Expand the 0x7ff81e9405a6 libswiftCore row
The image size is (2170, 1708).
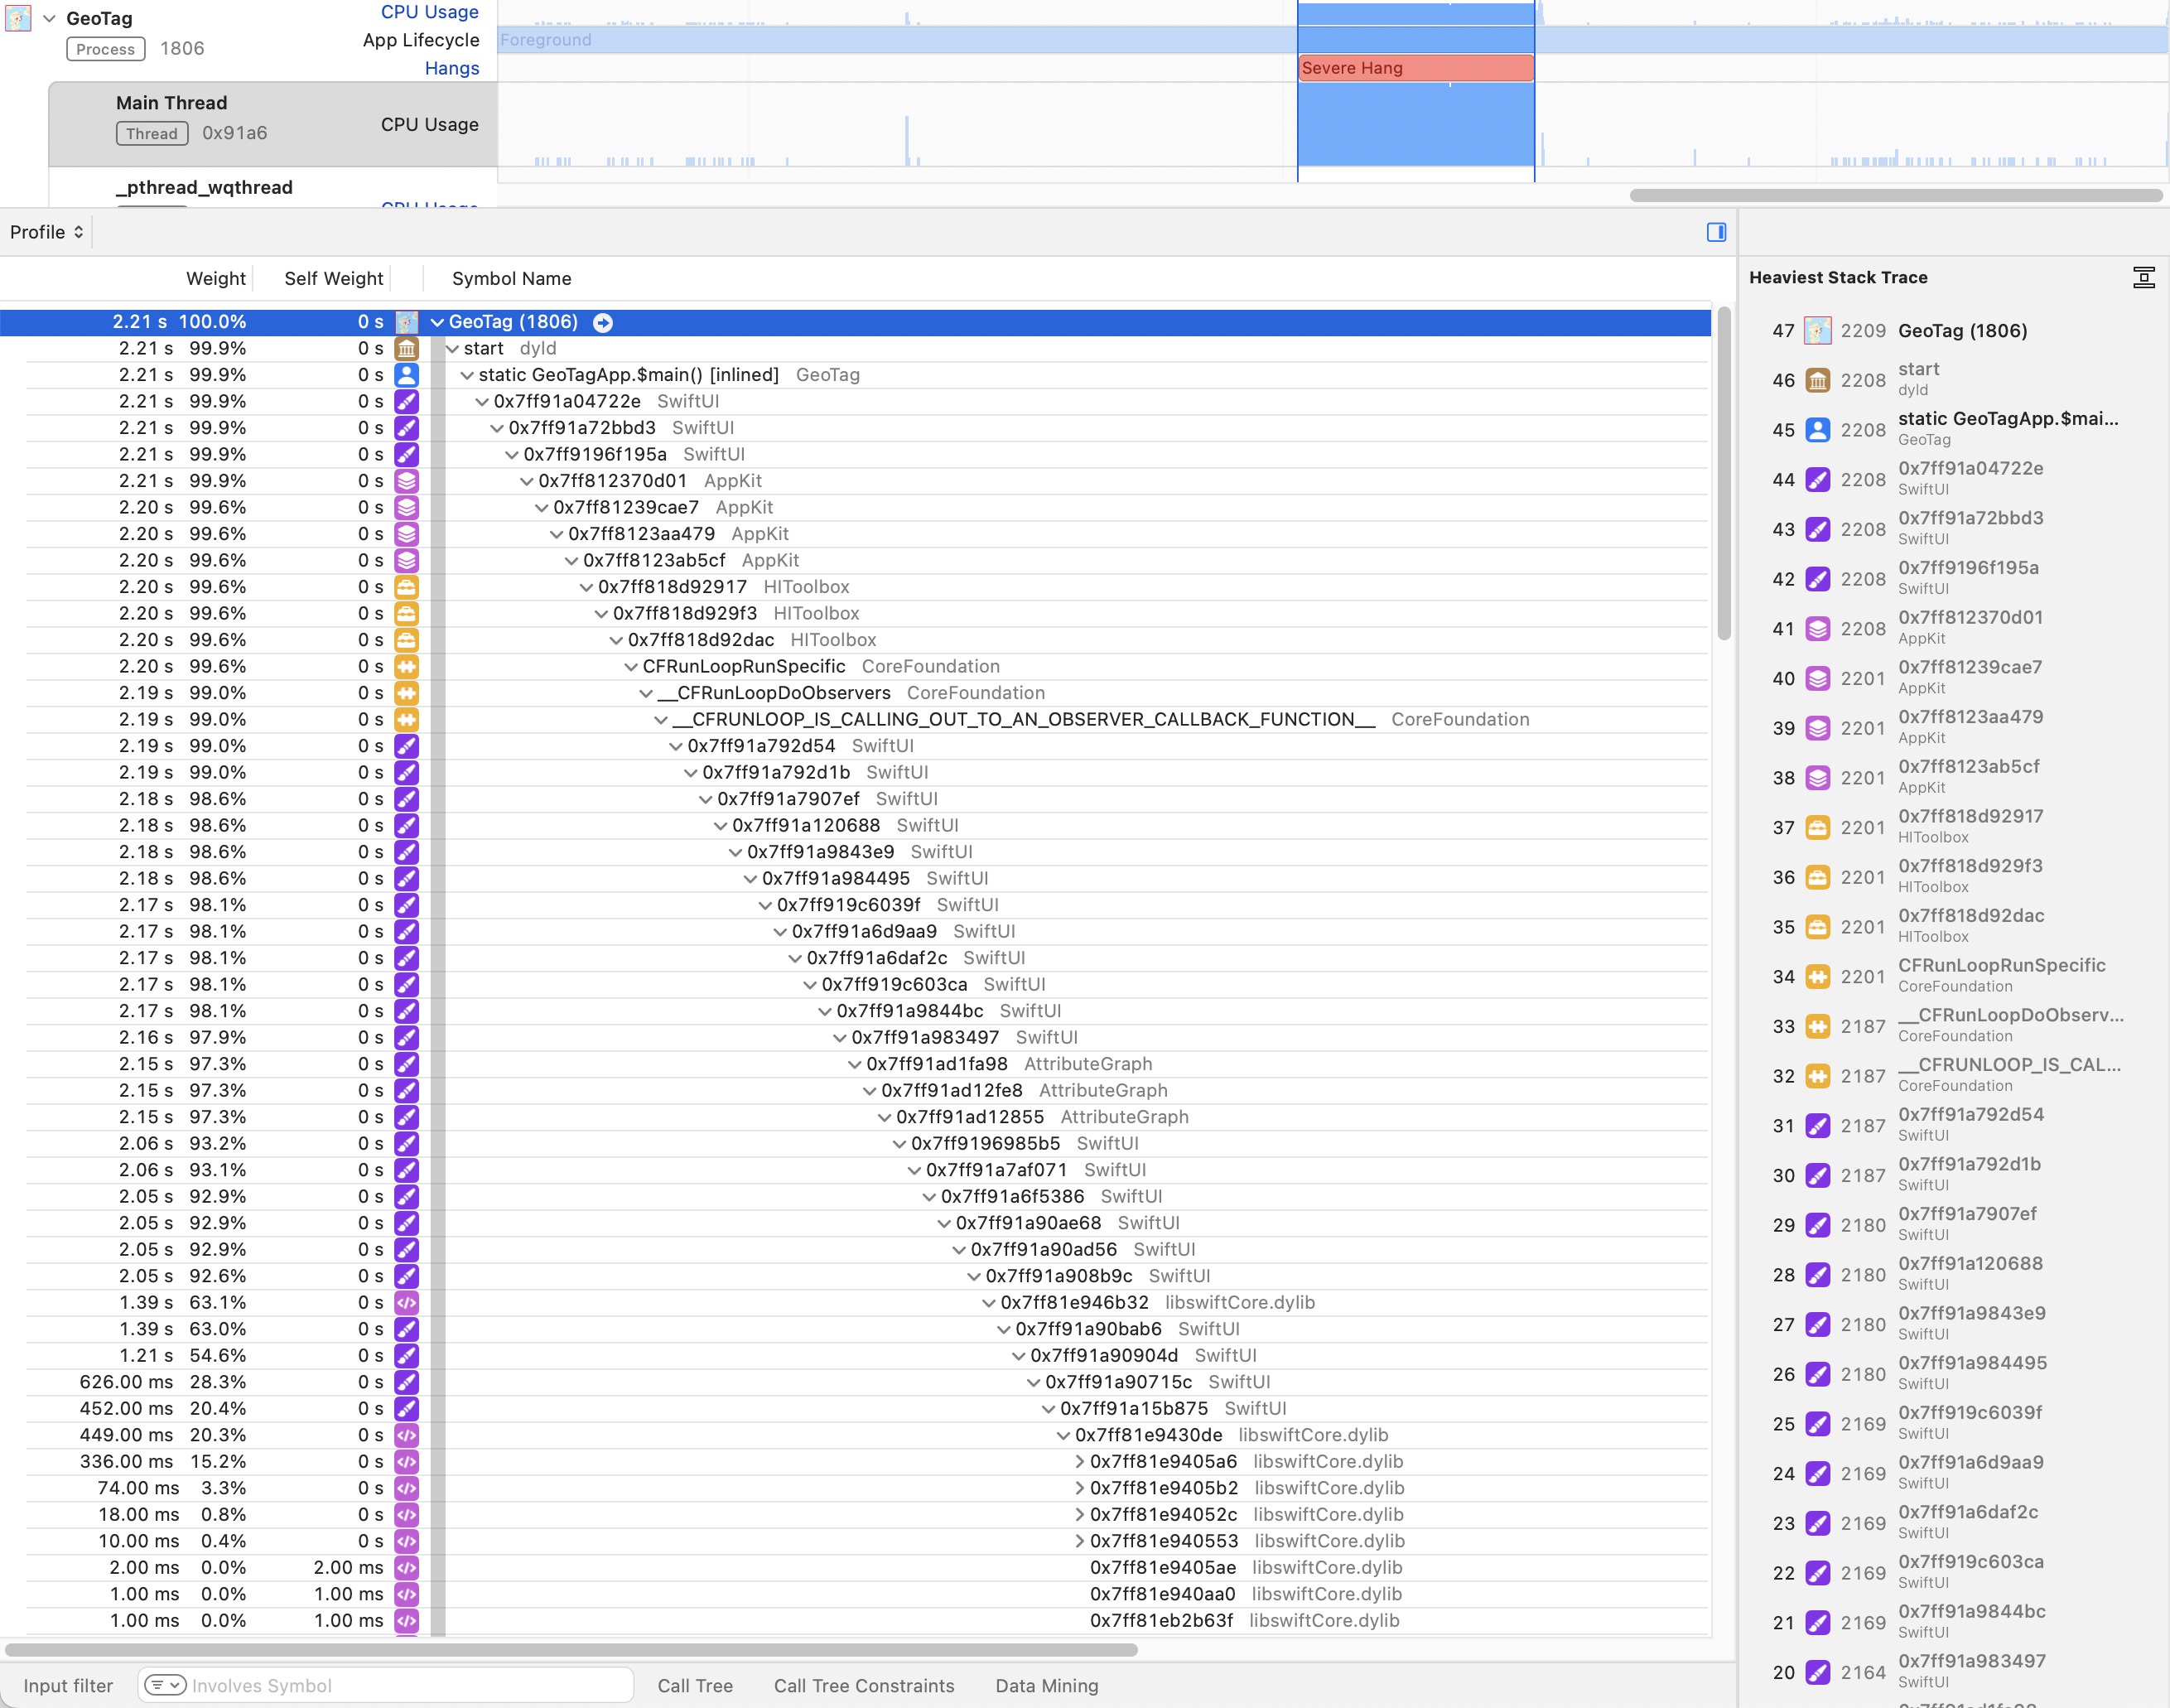[1079, 1462]
